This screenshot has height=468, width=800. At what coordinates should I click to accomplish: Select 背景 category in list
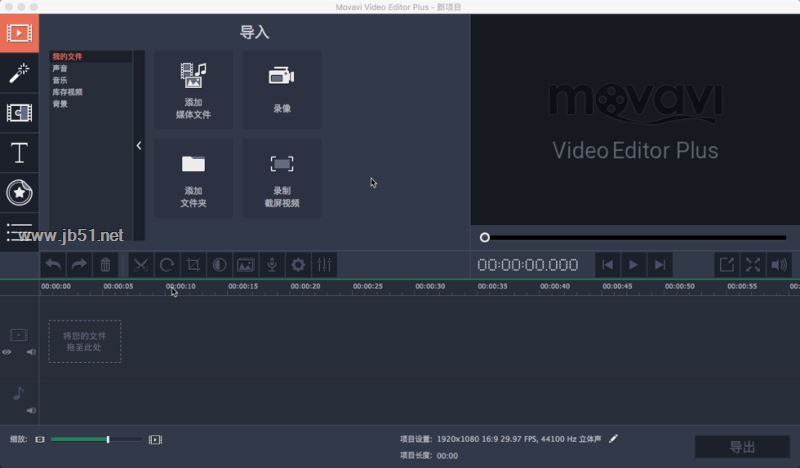[60, 104]
